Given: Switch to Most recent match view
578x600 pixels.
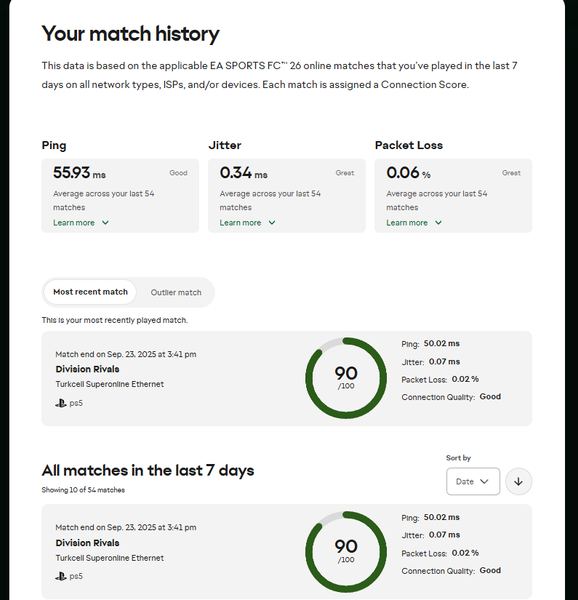Looking at the screenshot, I should (x=90, y=292).
